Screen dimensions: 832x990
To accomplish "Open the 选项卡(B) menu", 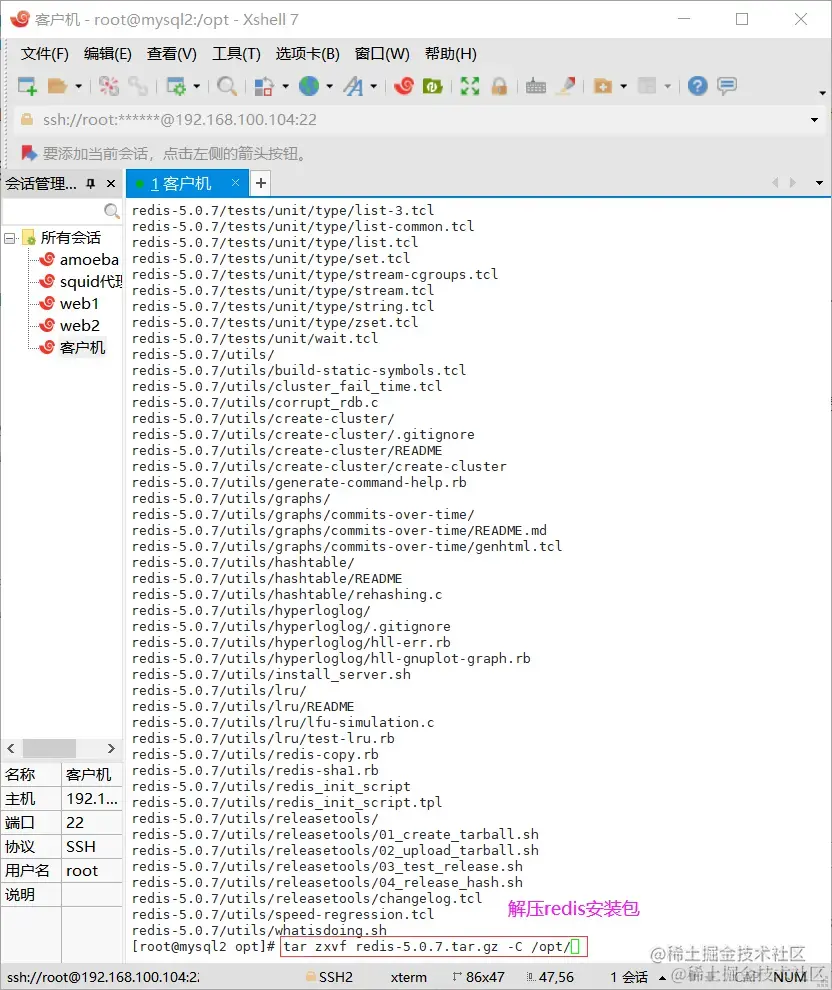I will click(x=307, y=54).
